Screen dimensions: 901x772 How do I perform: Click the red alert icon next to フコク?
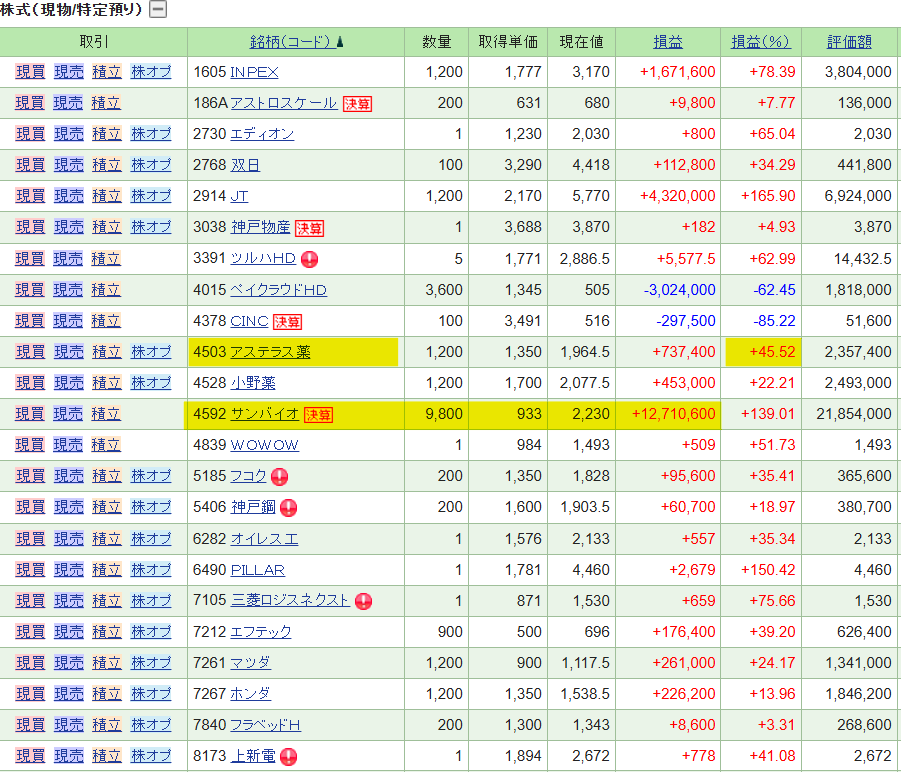click(x=280, y=476)
